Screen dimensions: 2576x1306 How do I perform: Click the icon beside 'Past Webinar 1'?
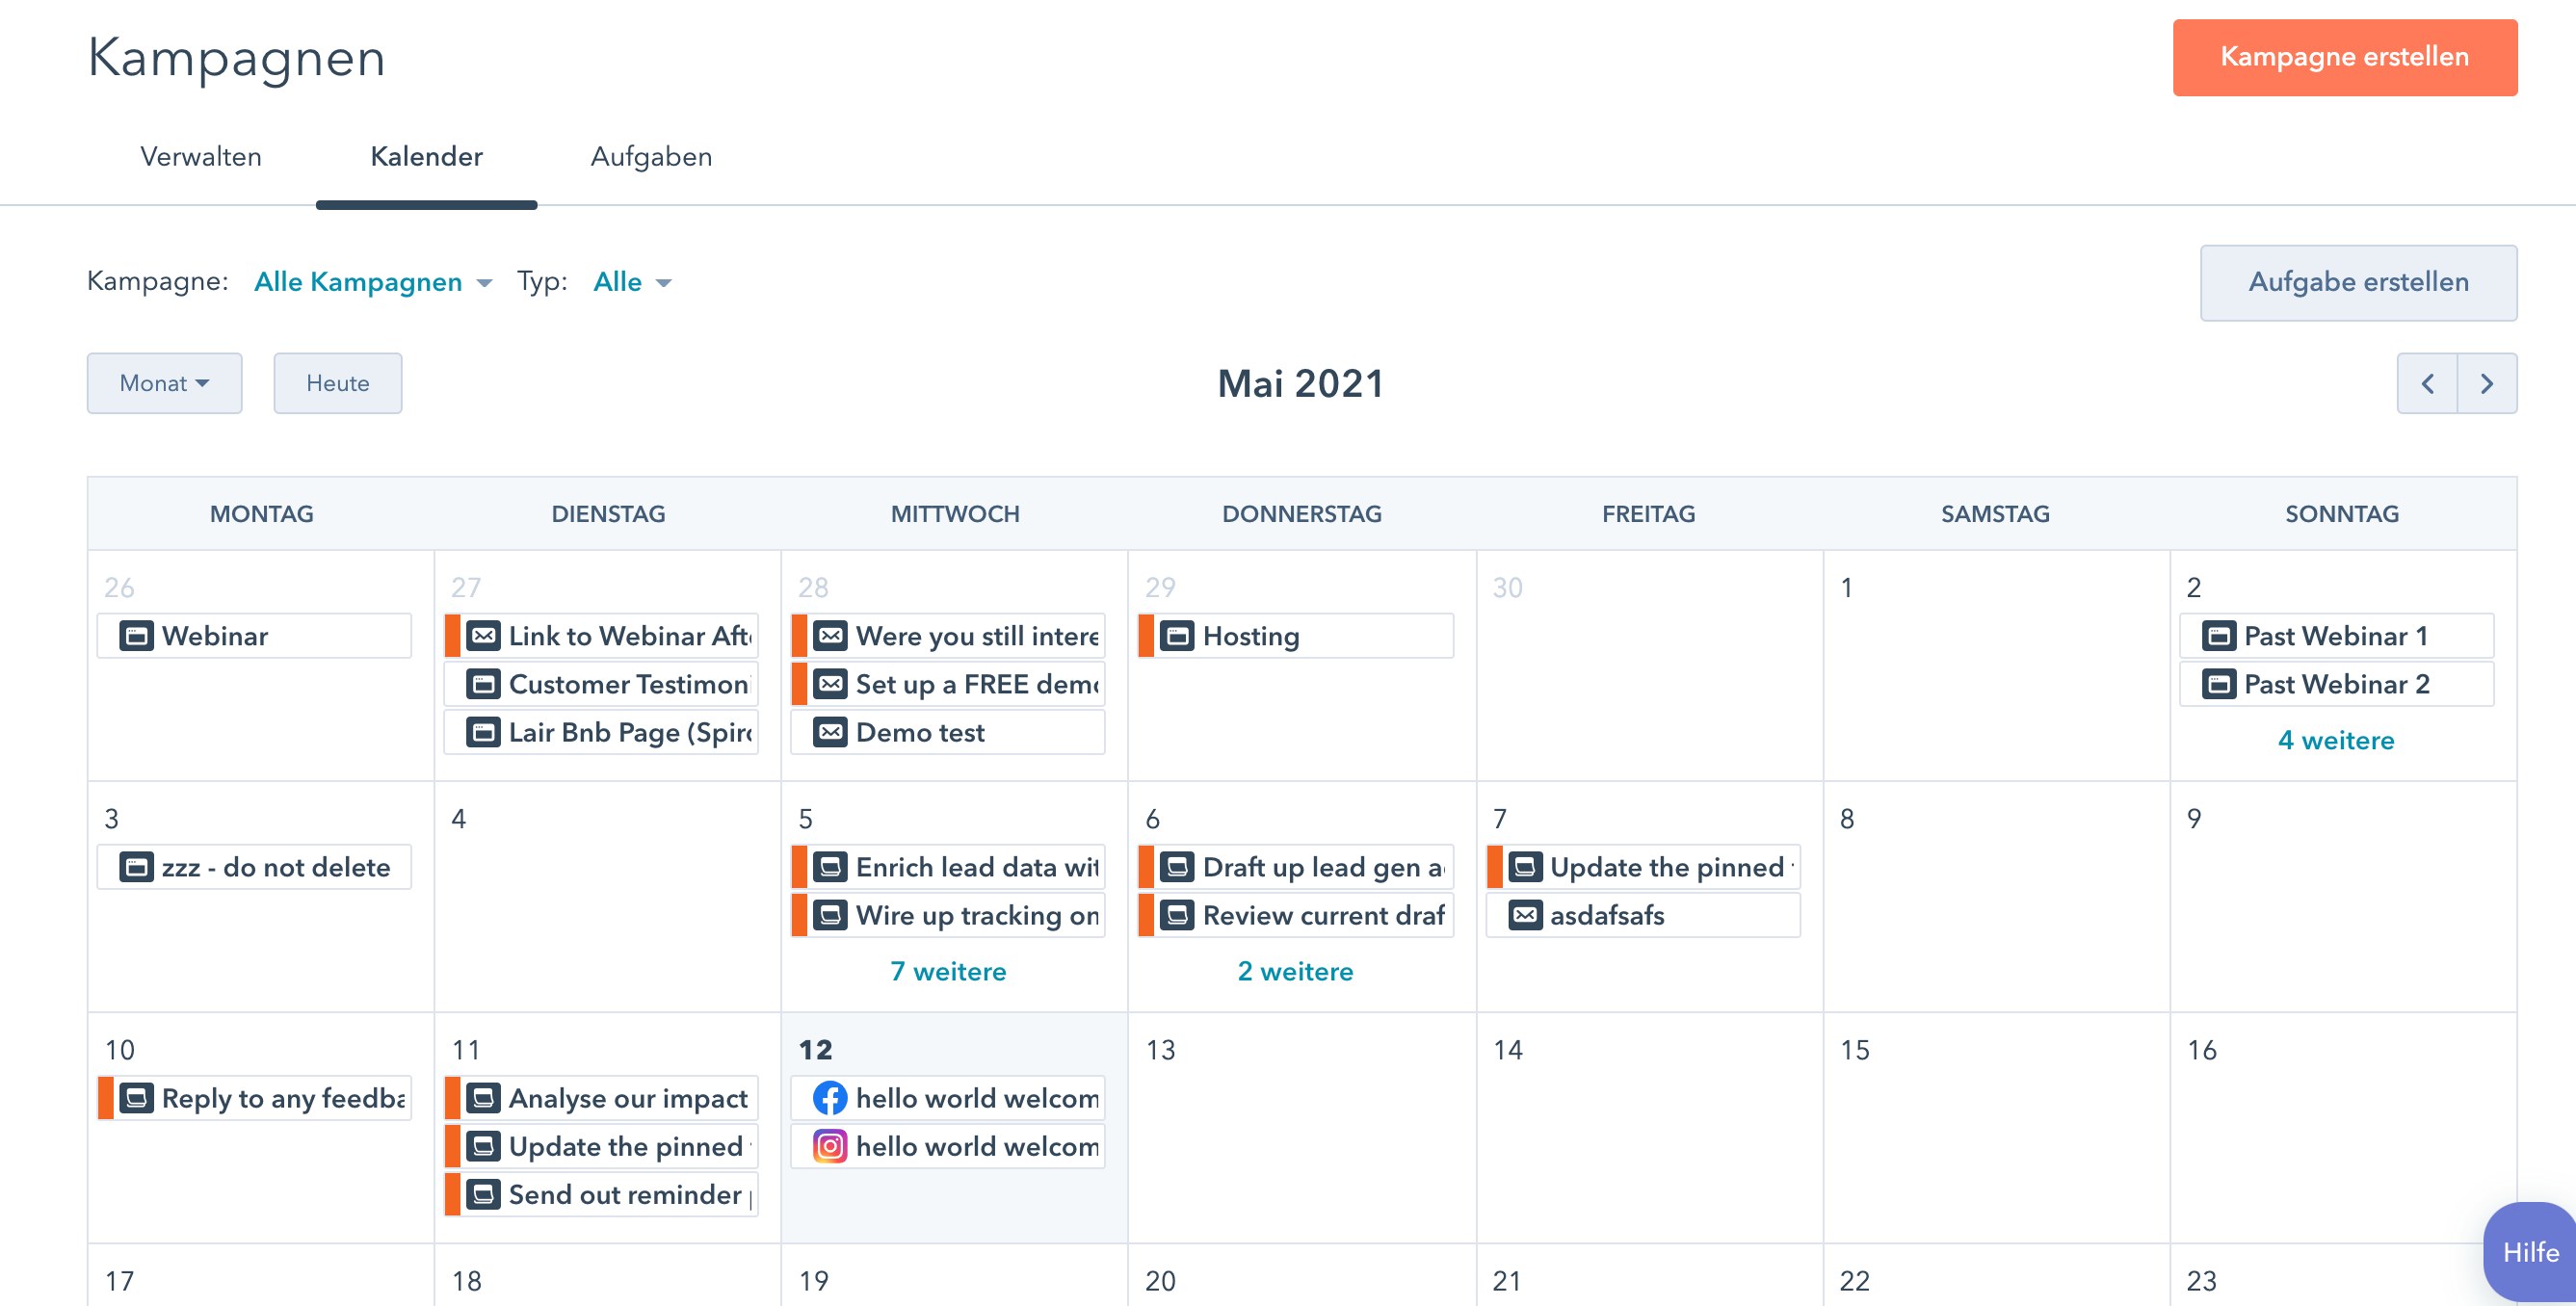pyautogui.click(x=2218, y=636)
